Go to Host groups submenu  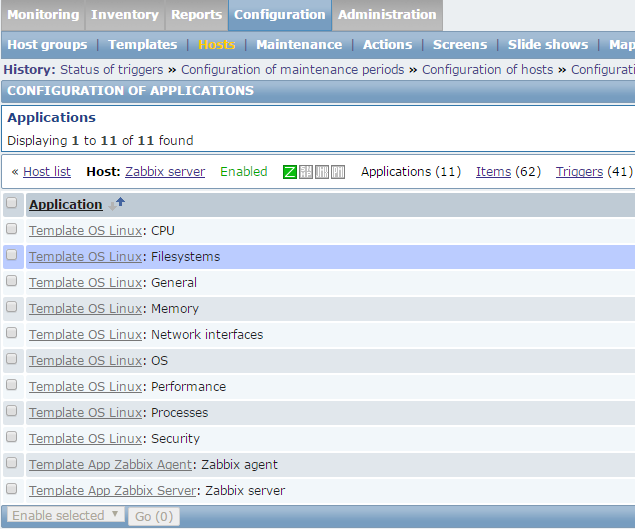coord(47,45)
